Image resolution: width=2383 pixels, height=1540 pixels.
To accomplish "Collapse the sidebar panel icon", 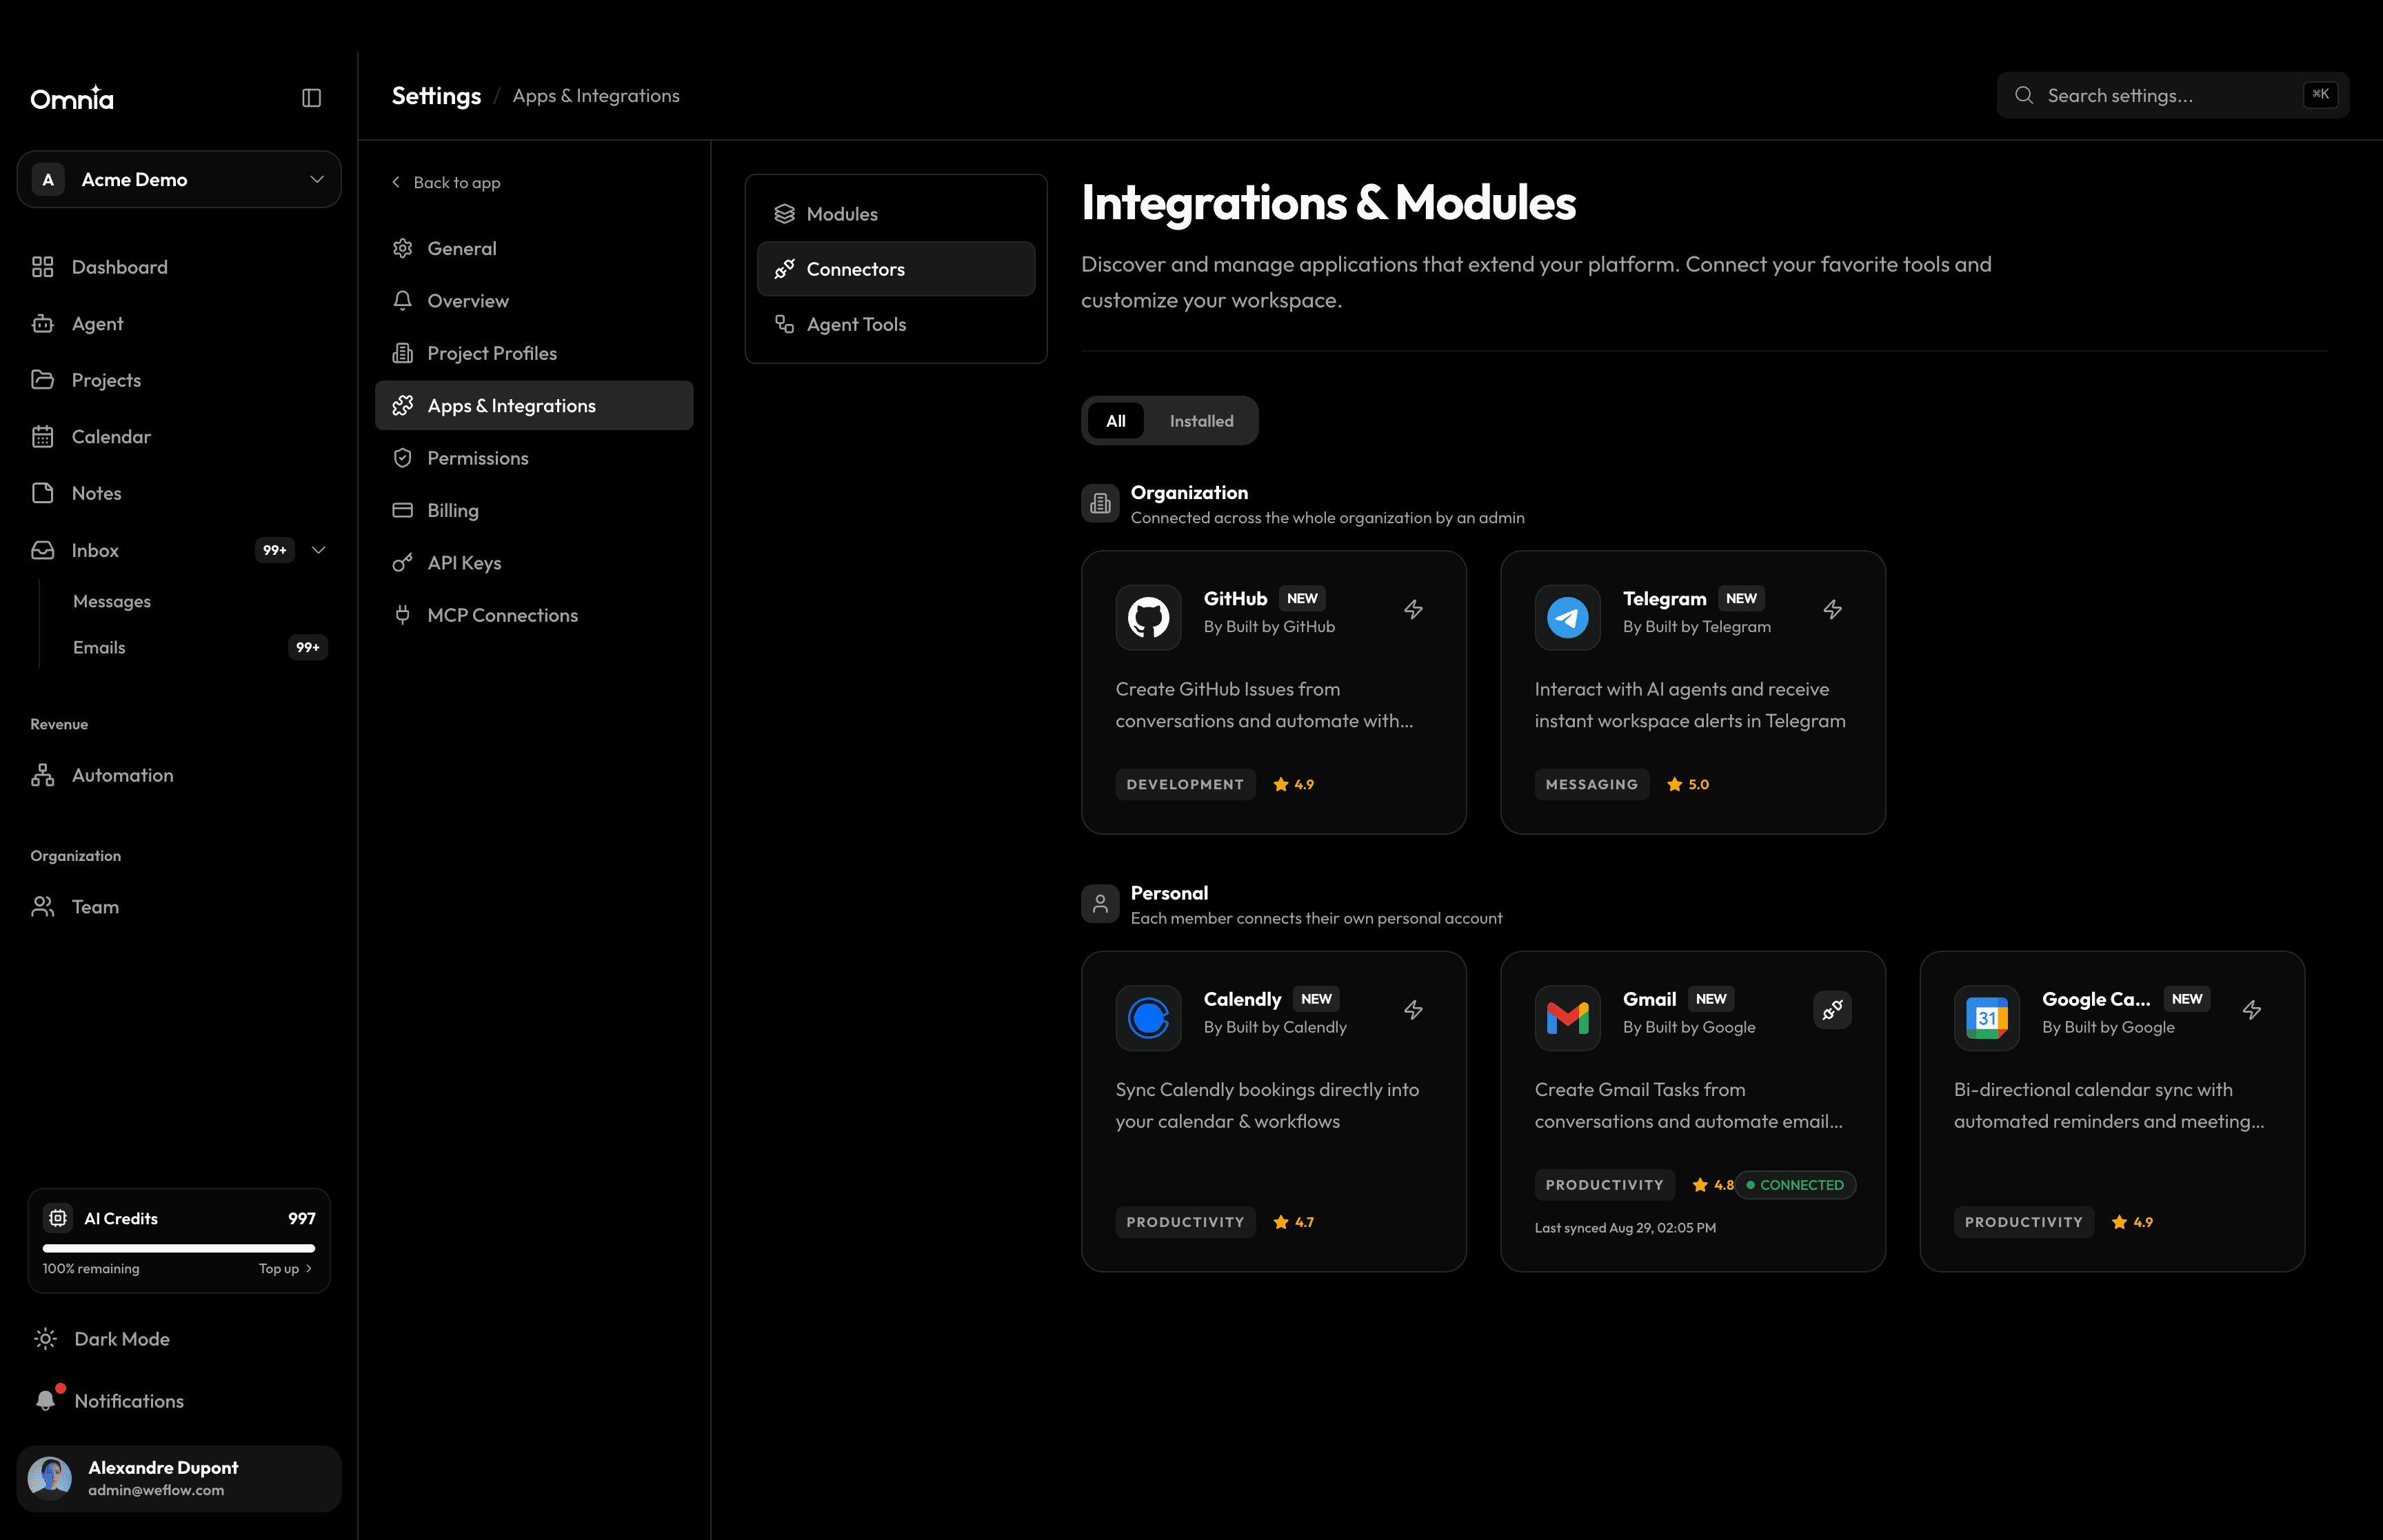I will [x=311, y=98].
